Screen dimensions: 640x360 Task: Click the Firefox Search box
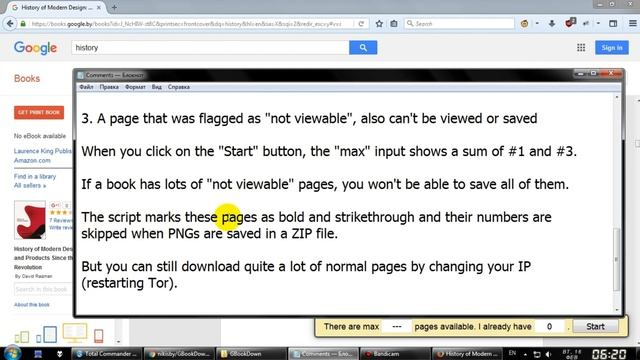pos(459,24)
